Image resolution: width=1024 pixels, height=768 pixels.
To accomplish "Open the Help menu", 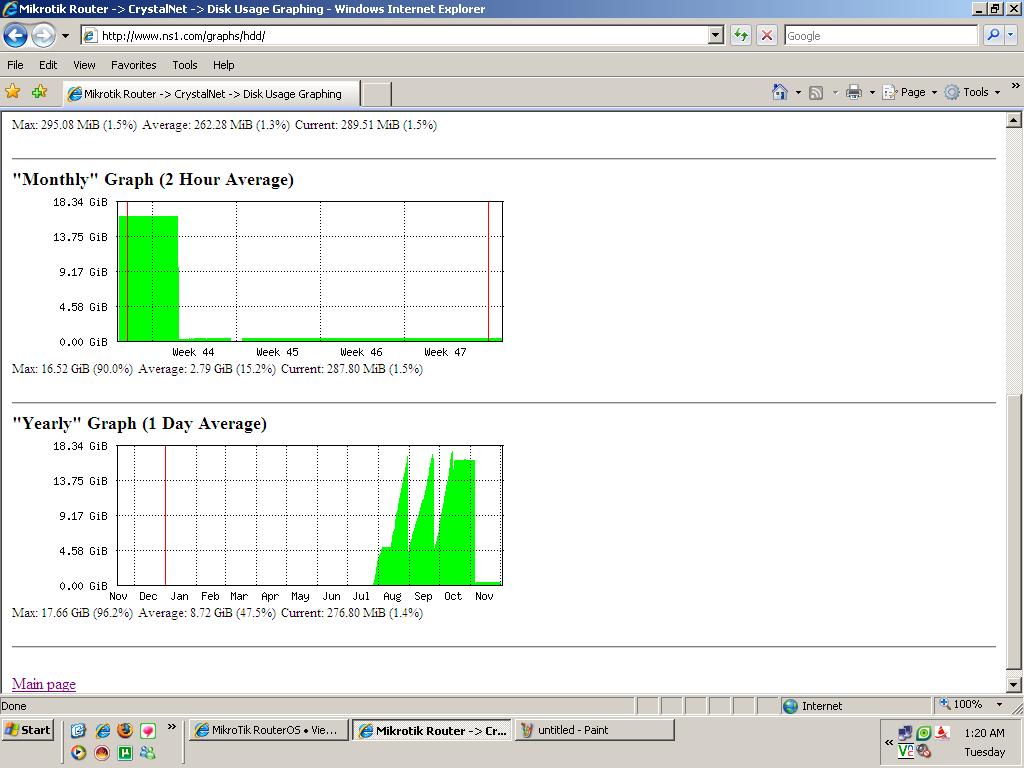I will [223, 65].
